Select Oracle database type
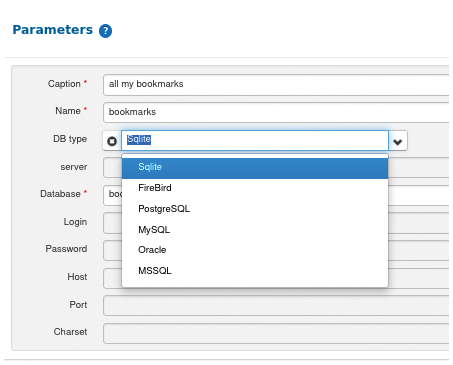This screenshot has height=365, width=453. [x=255, y=250]
